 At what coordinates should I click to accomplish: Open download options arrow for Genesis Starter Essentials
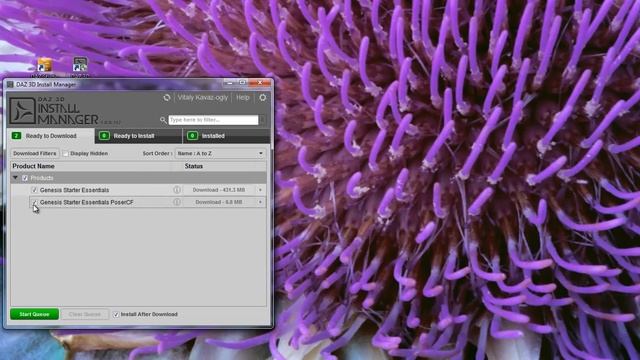[260, 190]
